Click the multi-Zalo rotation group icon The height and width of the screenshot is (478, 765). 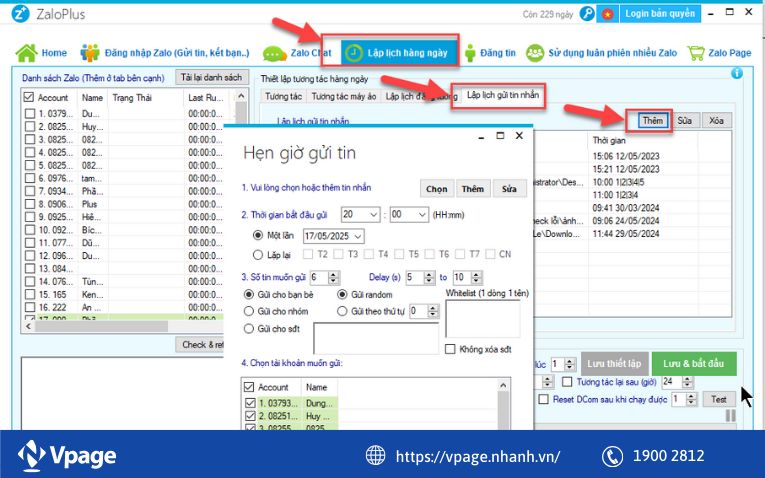(x=535, y=53)
